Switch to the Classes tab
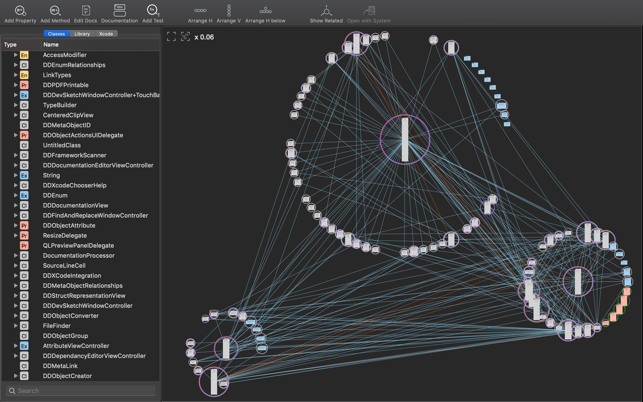643x402 pixels. (x=57, y=34)
